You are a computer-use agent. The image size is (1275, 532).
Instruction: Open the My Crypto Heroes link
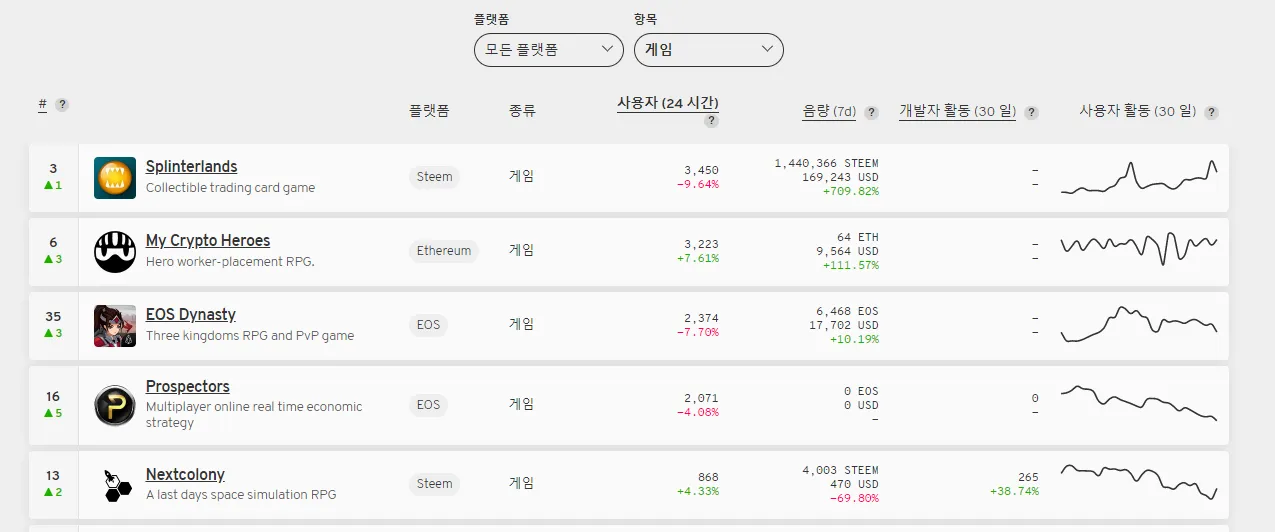tap(208, 241)
